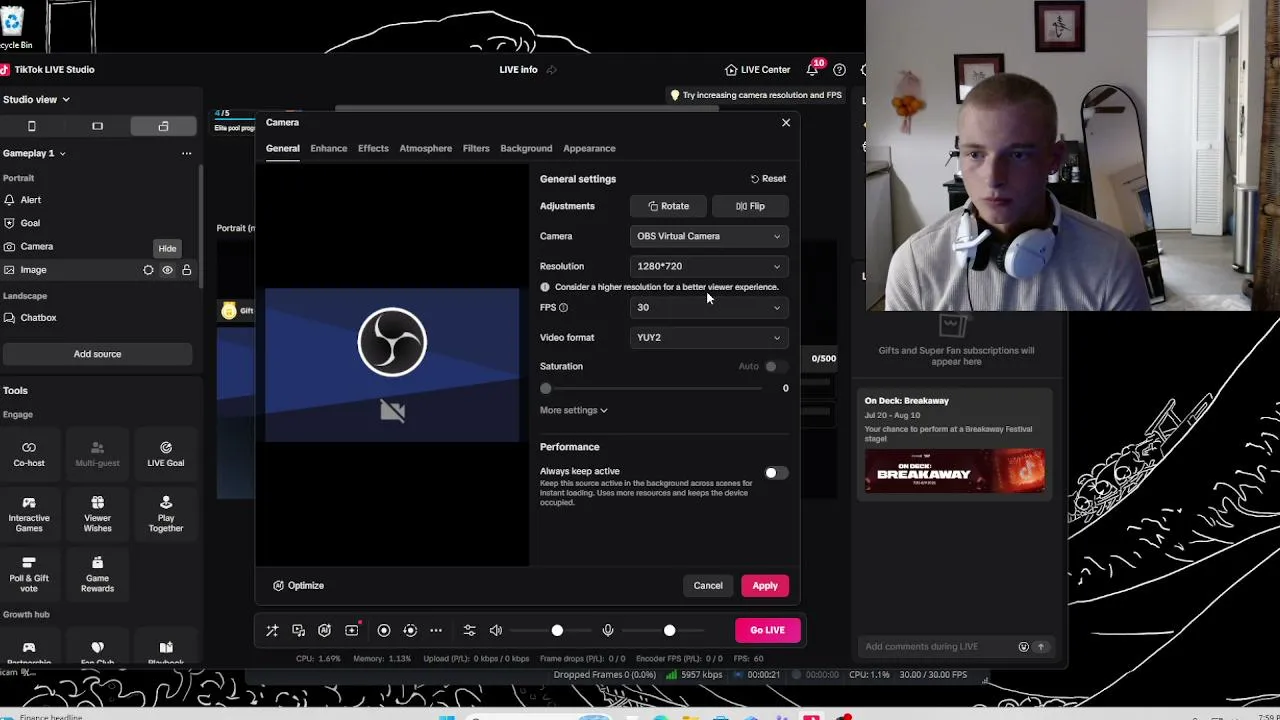The width and height of the screenshot is (1280, 720).
Task: Expand the Studio view dropdown
Action: (36, 99)
